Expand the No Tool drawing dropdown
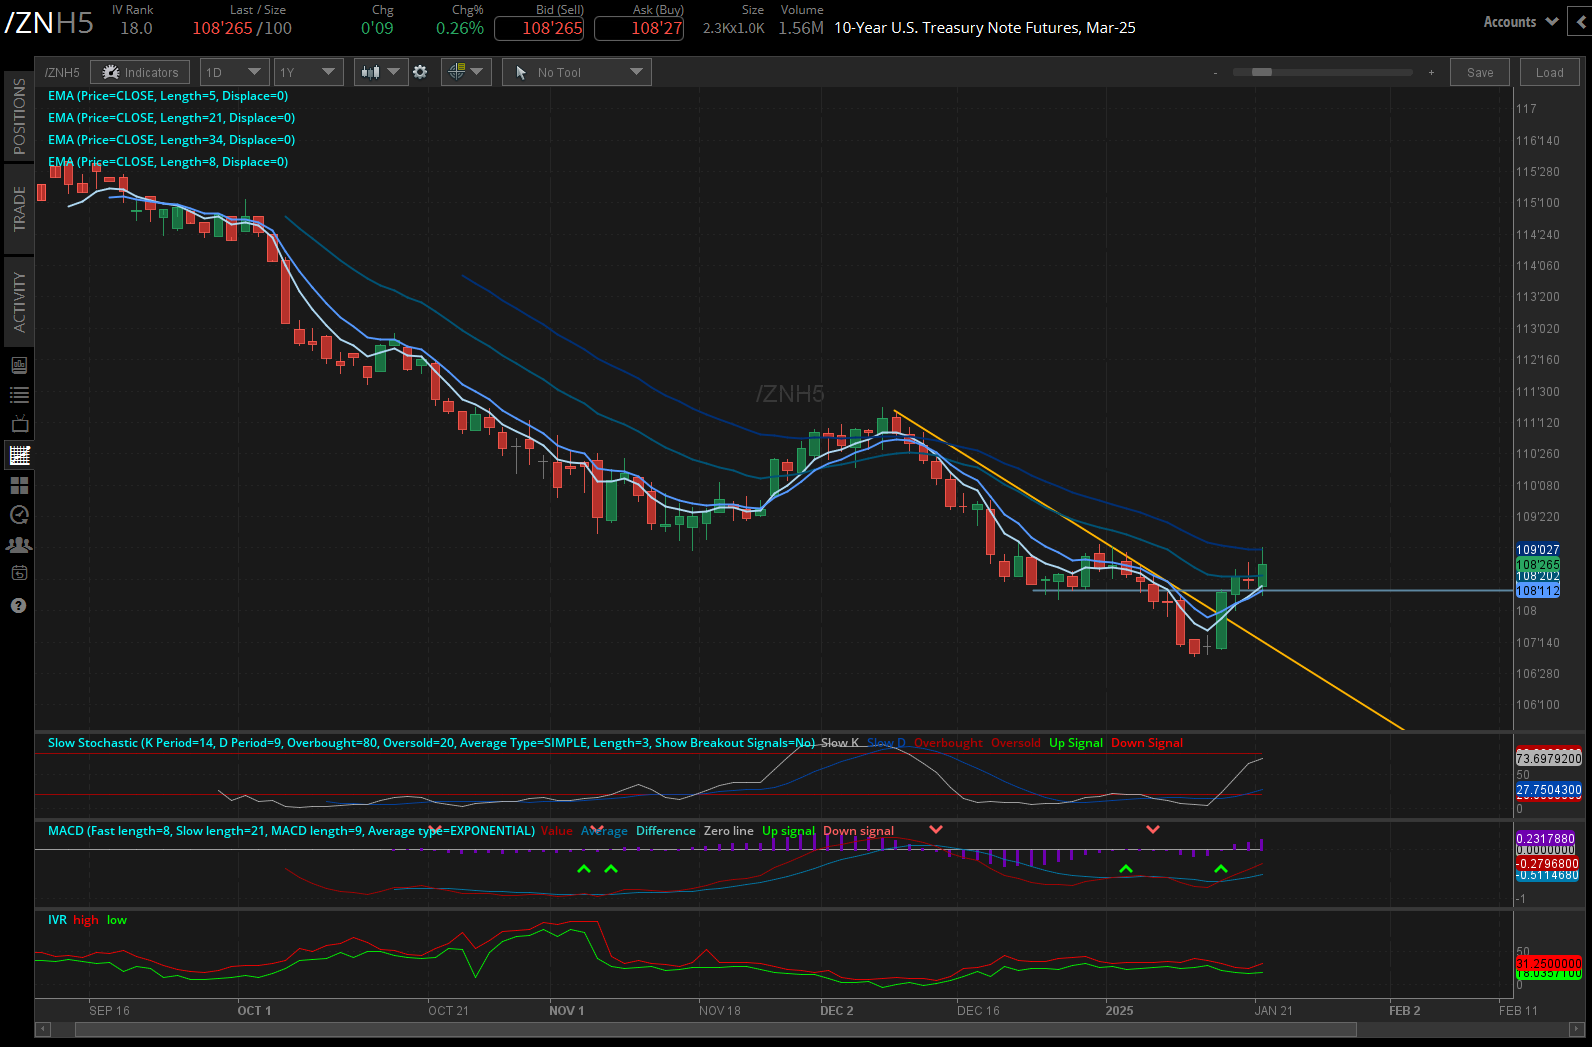The width and height of the screenshot is (1592, 1047). pos(577,72)
